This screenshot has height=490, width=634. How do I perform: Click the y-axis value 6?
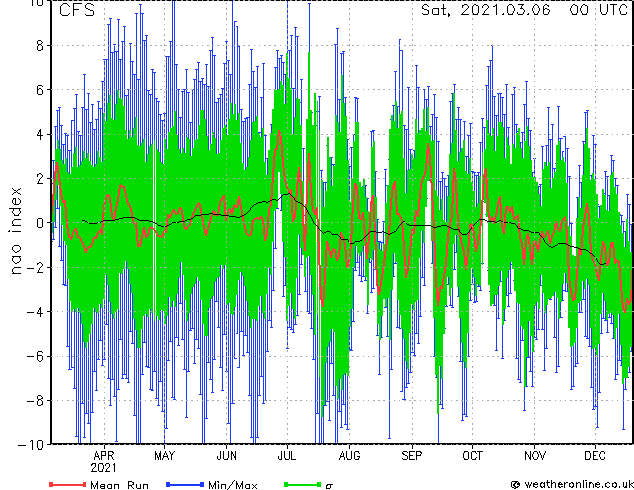(x=40, y=90)
